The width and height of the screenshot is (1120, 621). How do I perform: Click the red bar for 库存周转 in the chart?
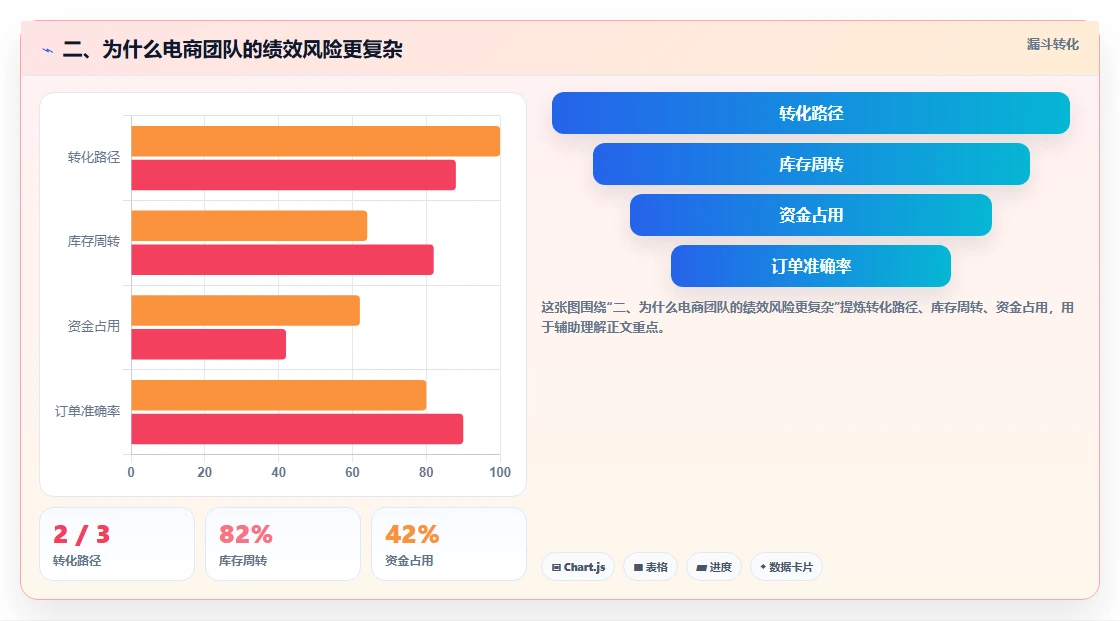282,259
